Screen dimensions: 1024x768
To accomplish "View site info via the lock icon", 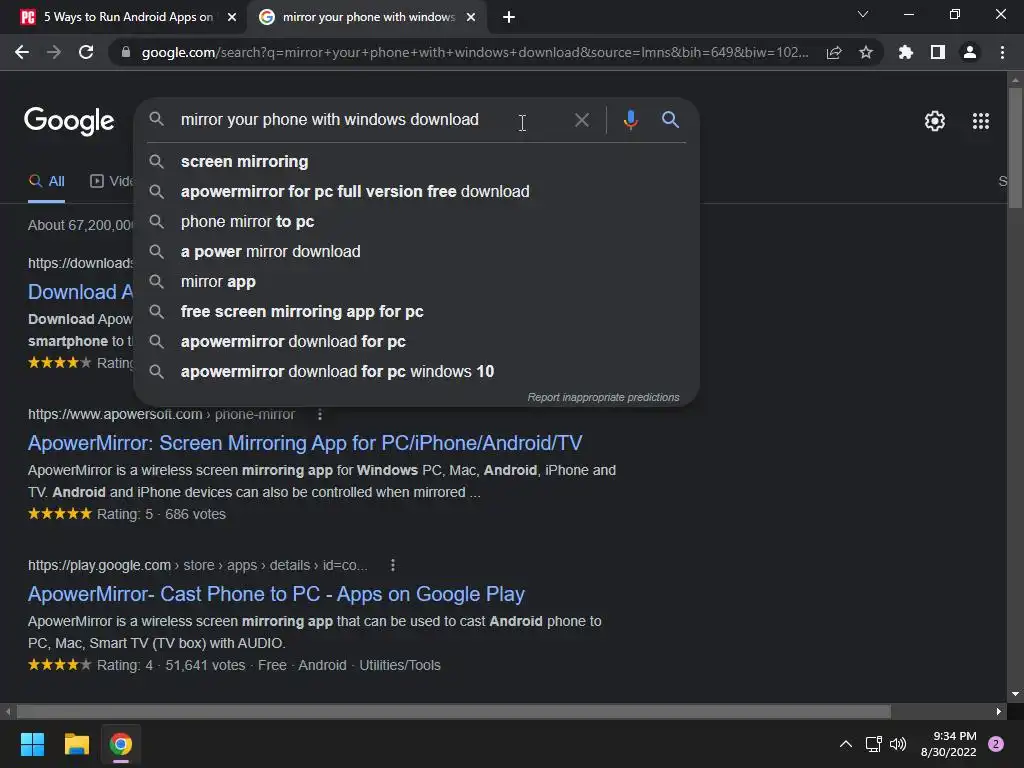I will click(126, 52).
